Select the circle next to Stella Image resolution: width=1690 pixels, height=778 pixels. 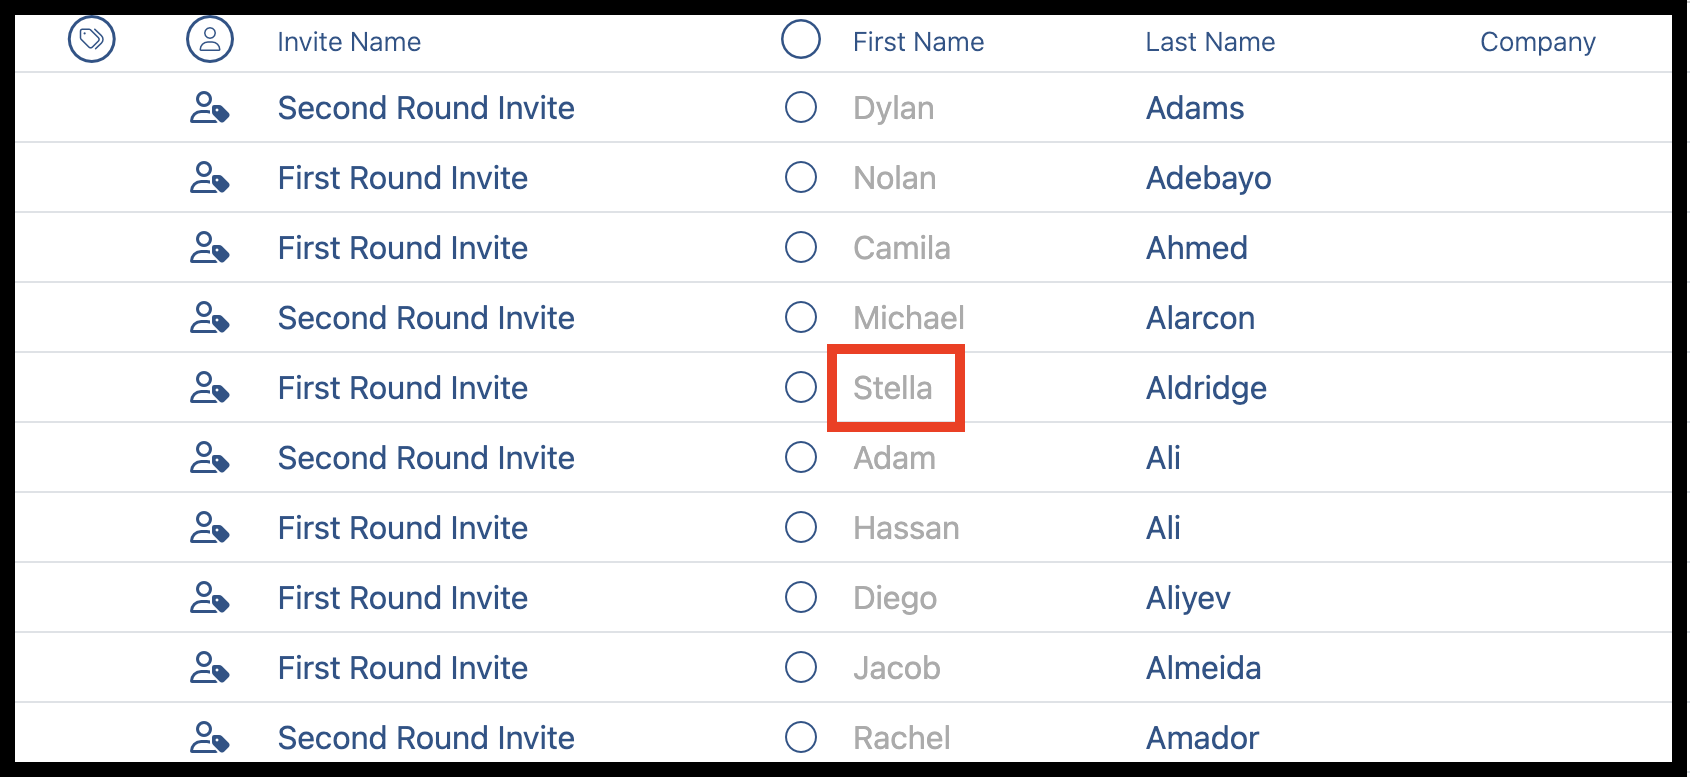801,387
